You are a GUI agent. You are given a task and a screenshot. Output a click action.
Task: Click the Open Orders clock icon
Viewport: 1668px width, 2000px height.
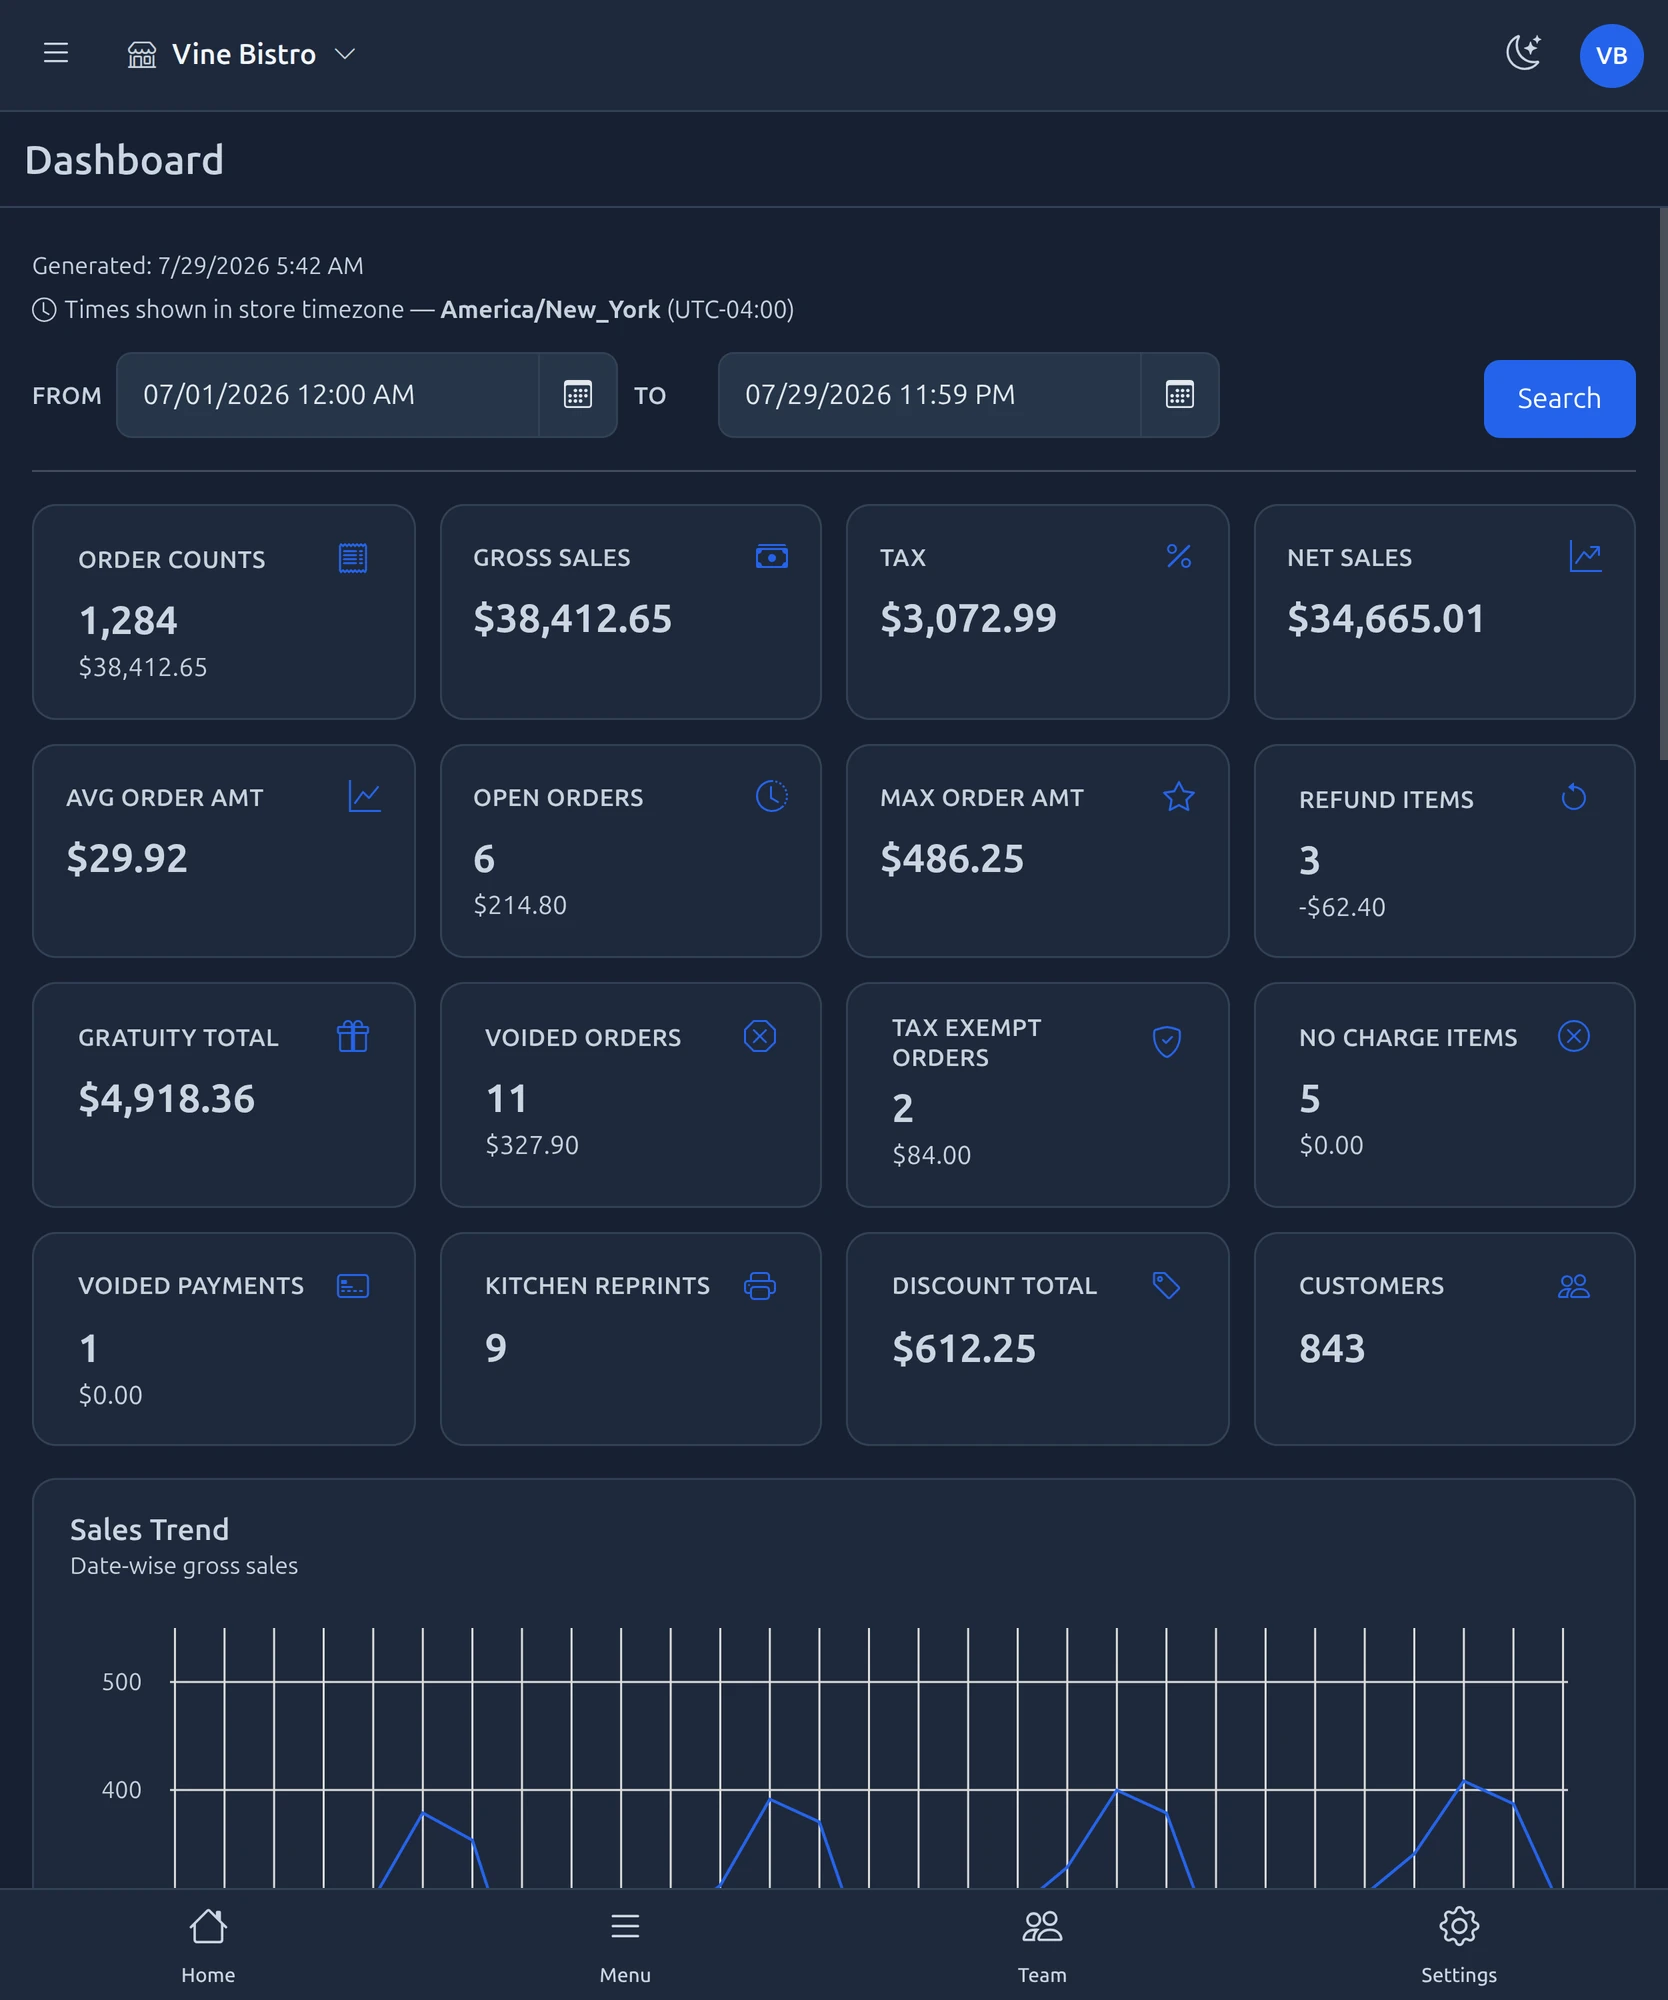772,796
